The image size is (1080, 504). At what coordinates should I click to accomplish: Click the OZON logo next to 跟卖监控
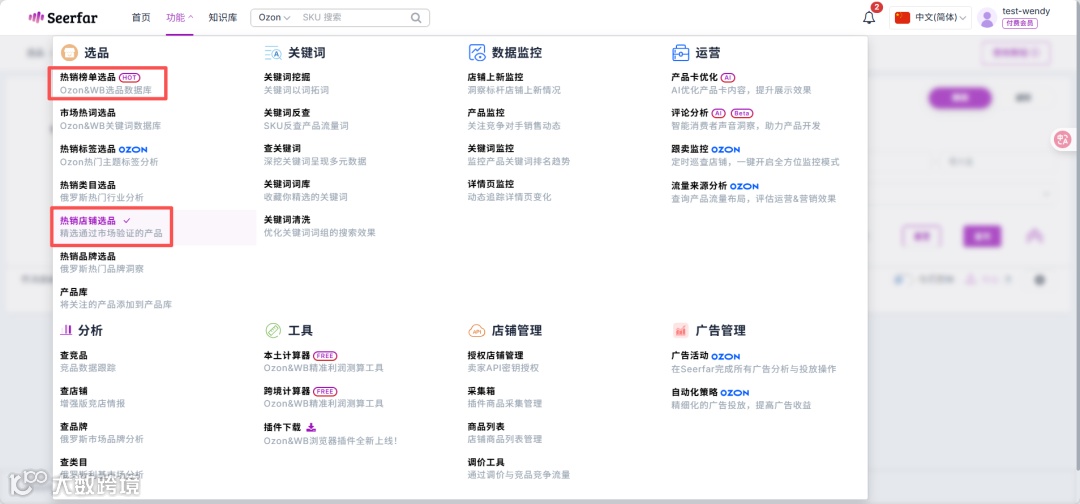(726, 149)
